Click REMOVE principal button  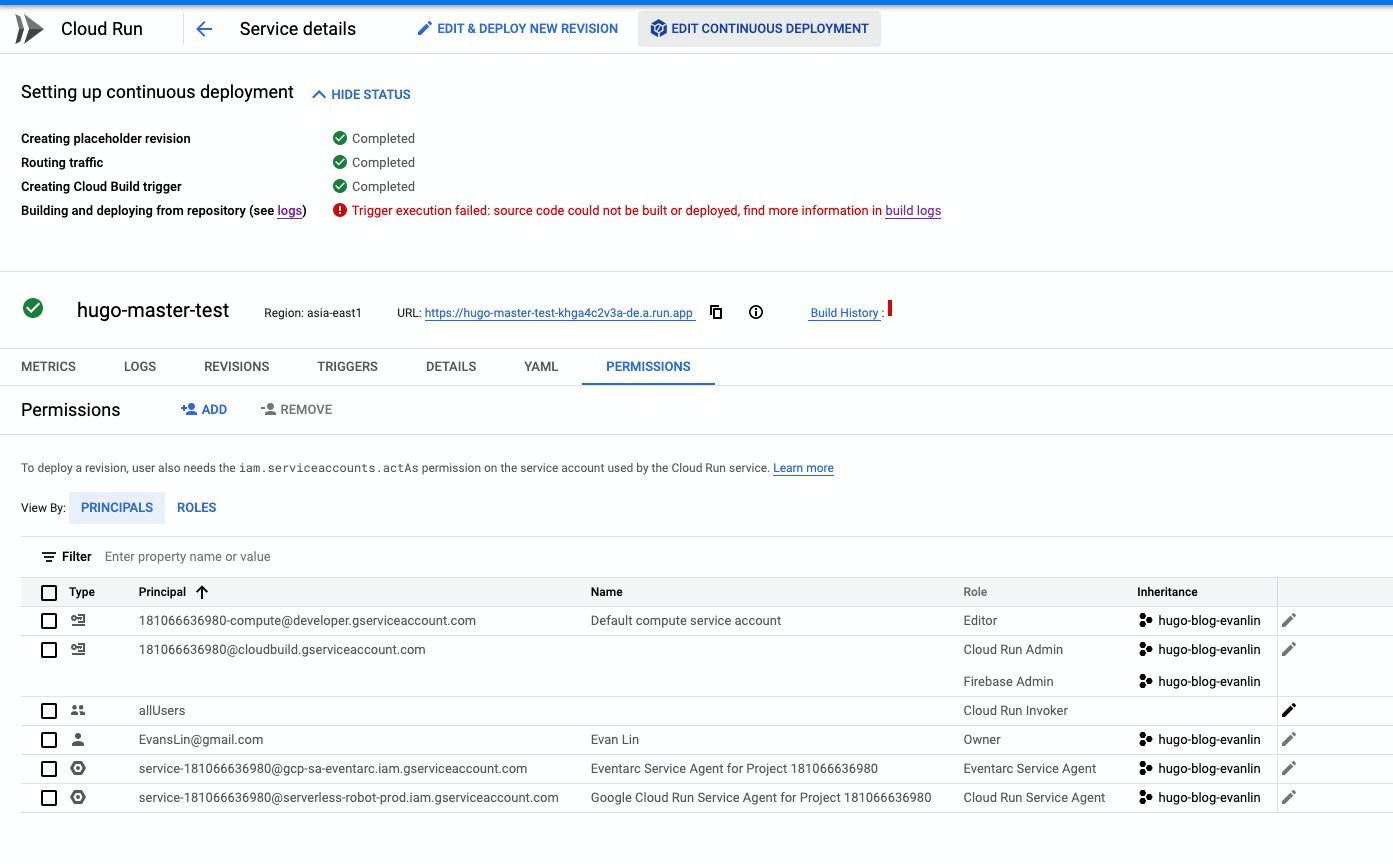point(296,410)
